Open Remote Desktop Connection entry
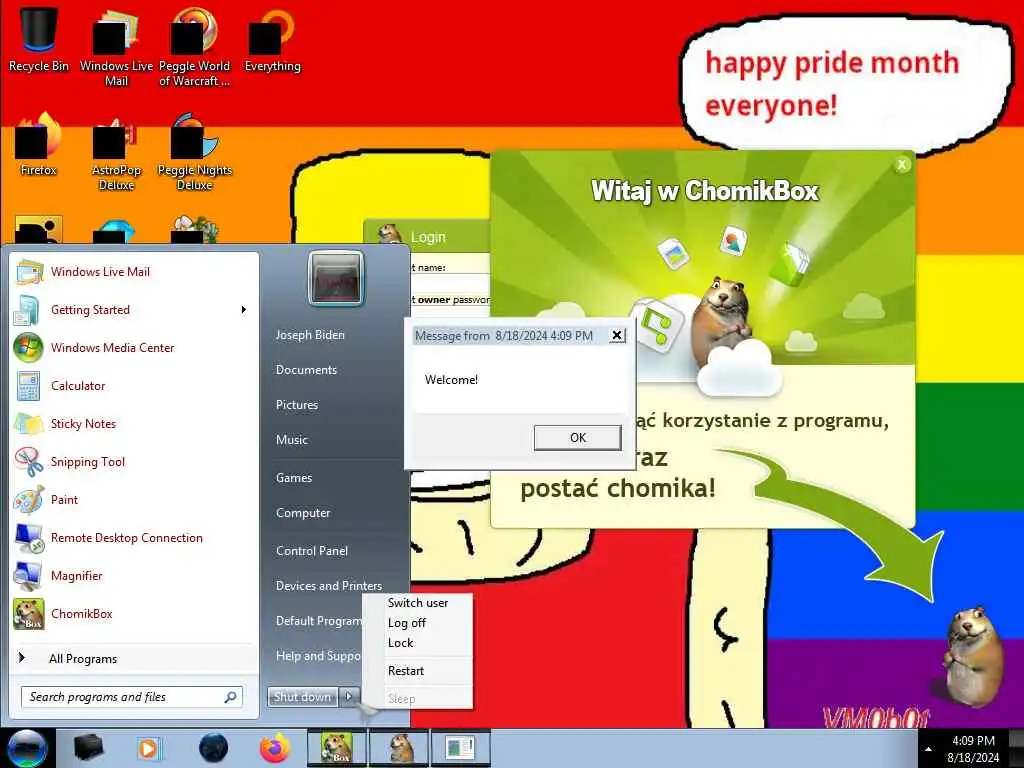The height and width of the screenshot is (768, 1024). click(x=135, y=537)
